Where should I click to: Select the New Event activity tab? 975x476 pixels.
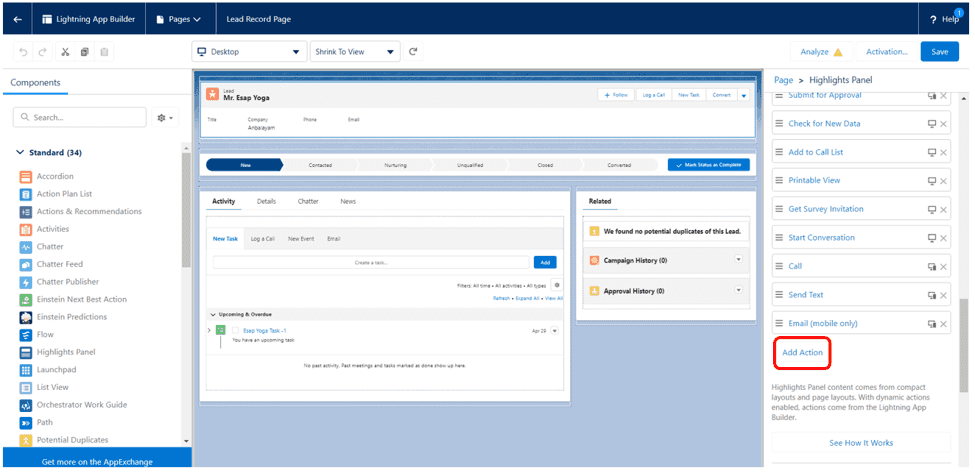(301, 239)
